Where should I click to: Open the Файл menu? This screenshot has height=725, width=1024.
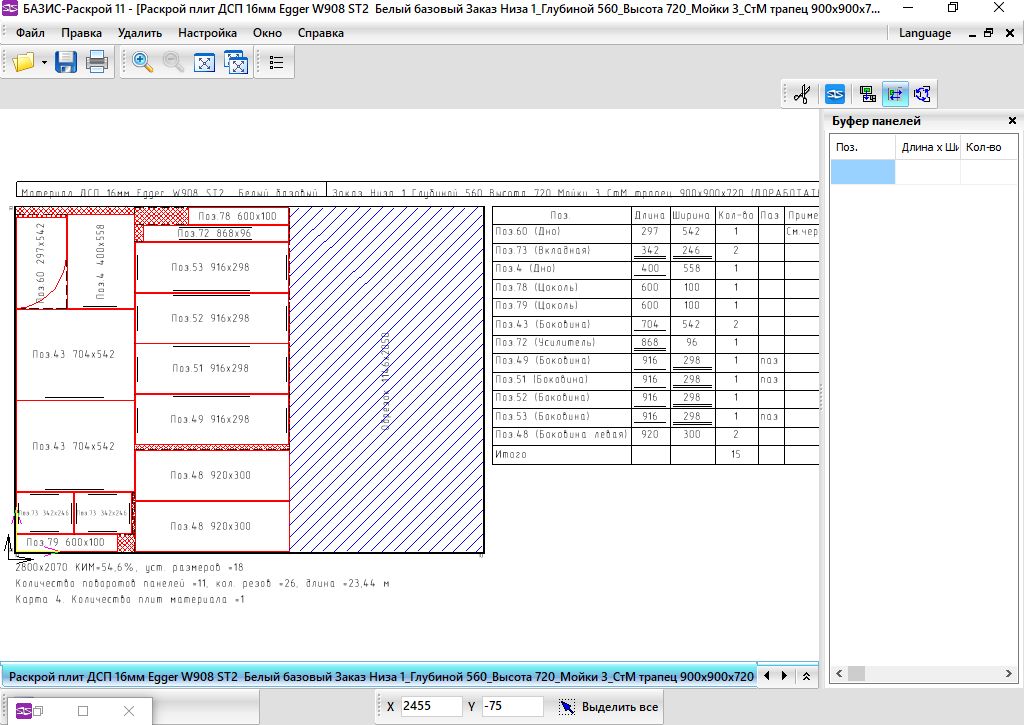coord(30,33)
